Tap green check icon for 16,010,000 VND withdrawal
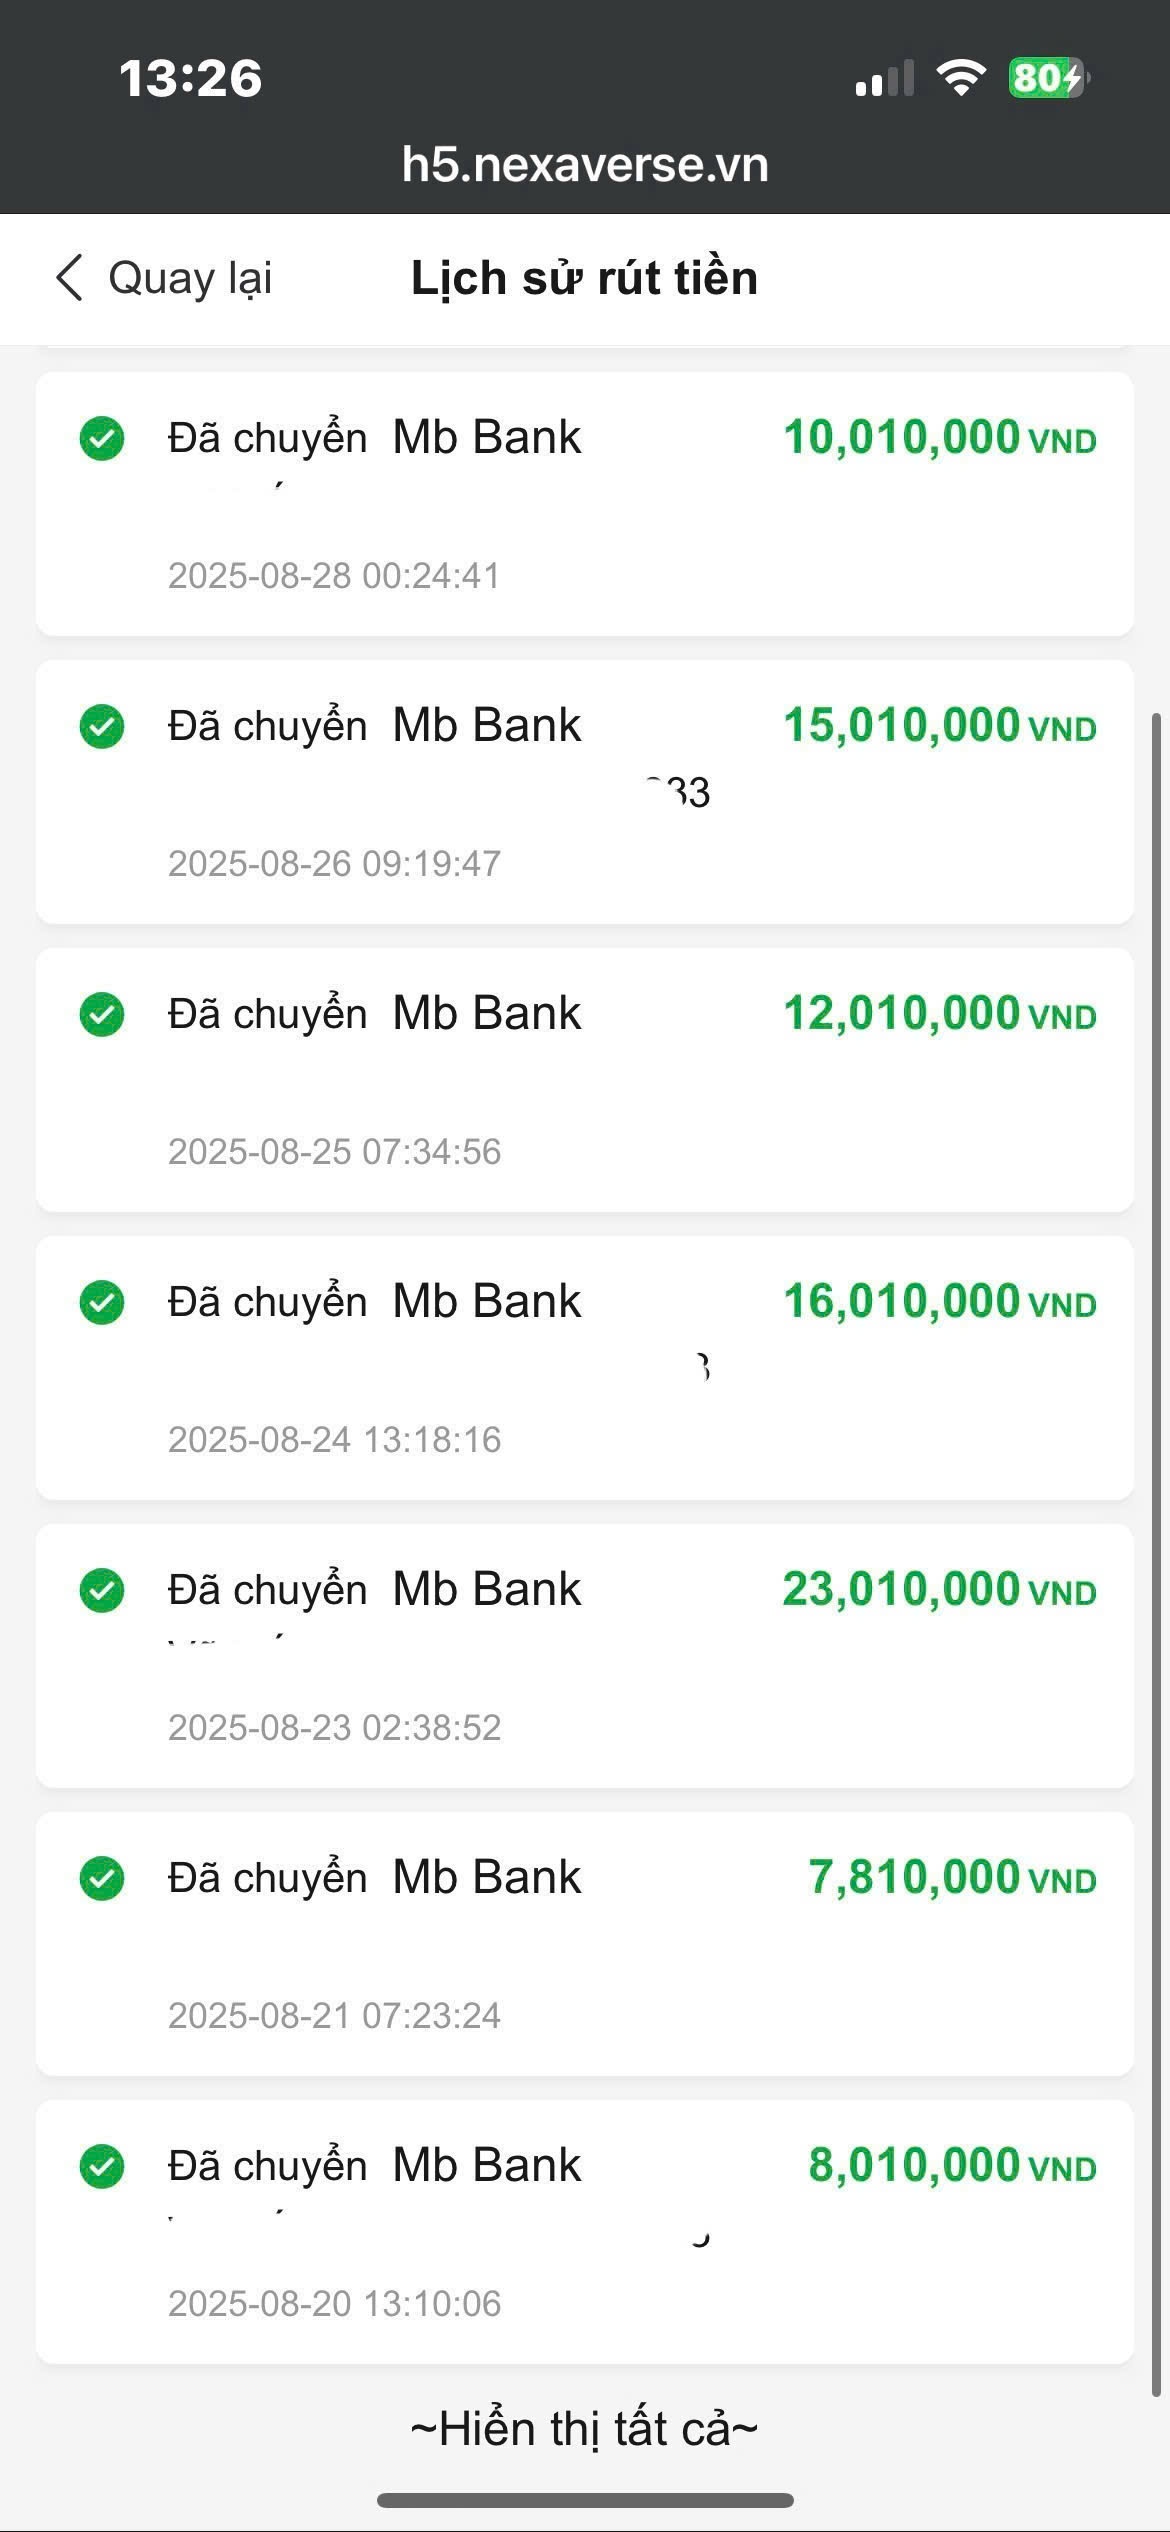The height and width of the screenshot is (2532, 1170). (102, 1303)
